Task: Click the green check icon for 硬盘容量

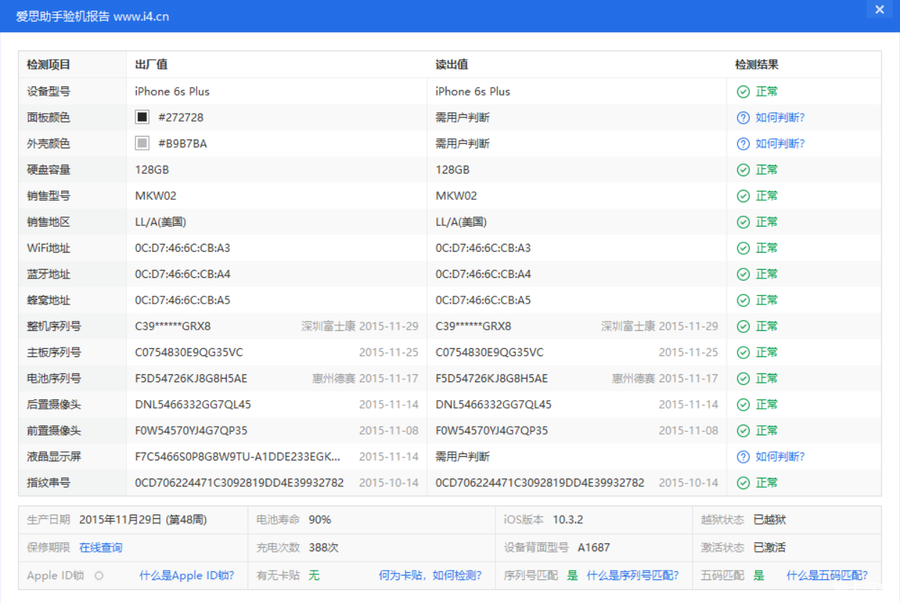Action: (743, 170)
